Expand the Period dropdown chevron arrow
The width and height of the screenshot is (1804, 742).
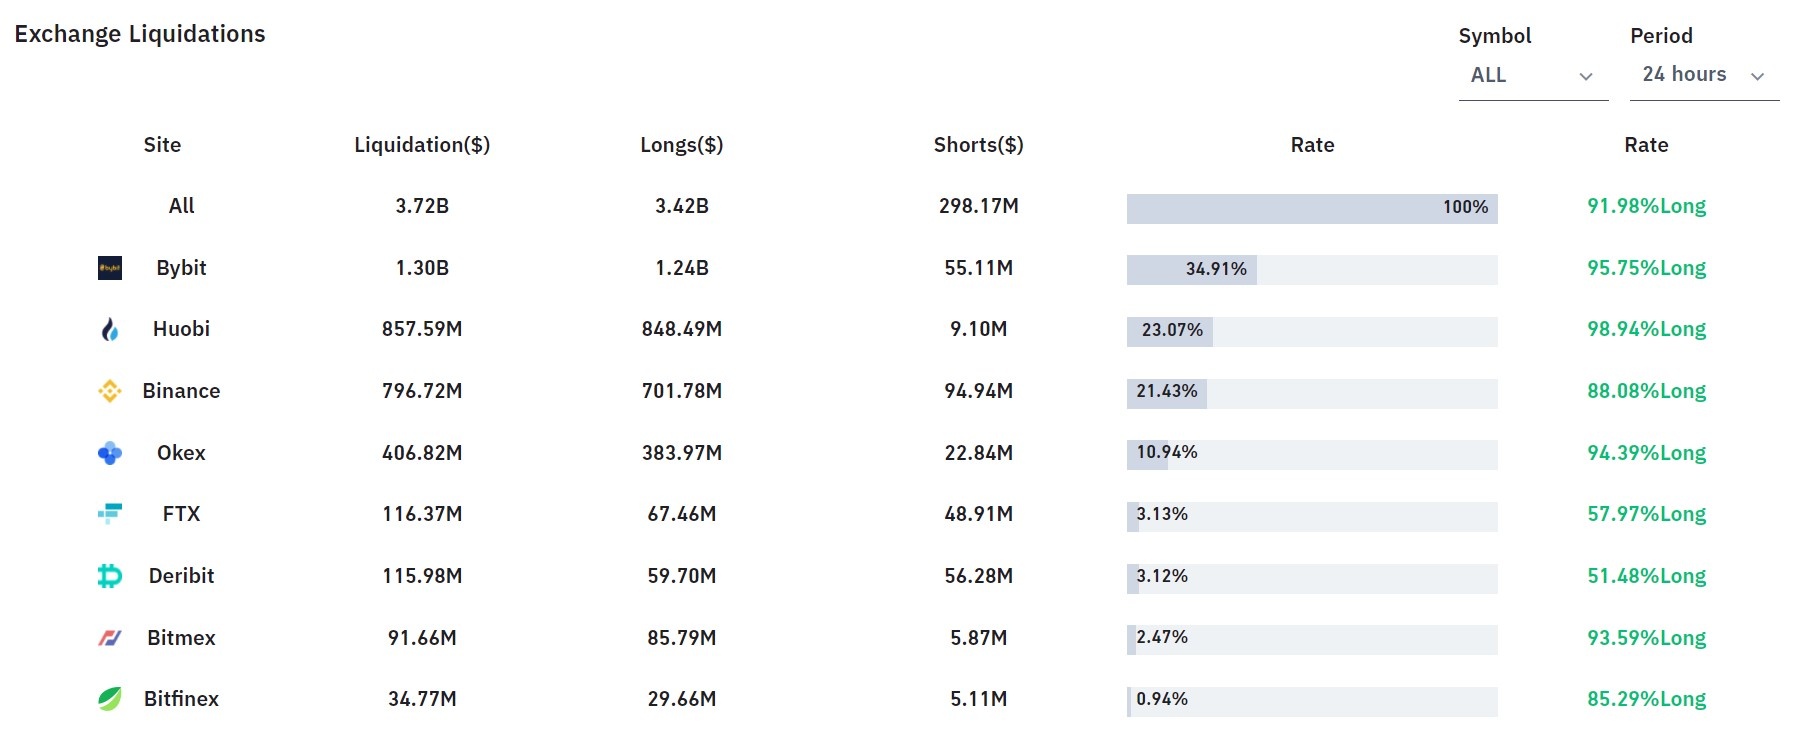pos(1758,77)
